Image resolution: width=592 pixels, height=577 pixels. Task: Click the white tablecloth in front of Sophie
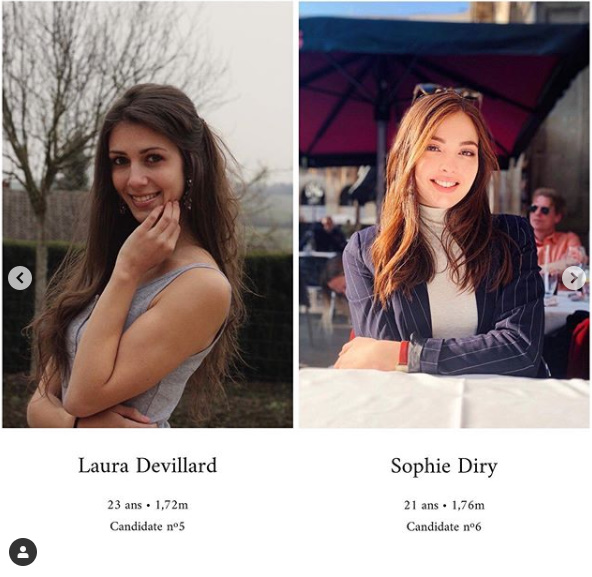pyautogui.click(x=444, y=400)
